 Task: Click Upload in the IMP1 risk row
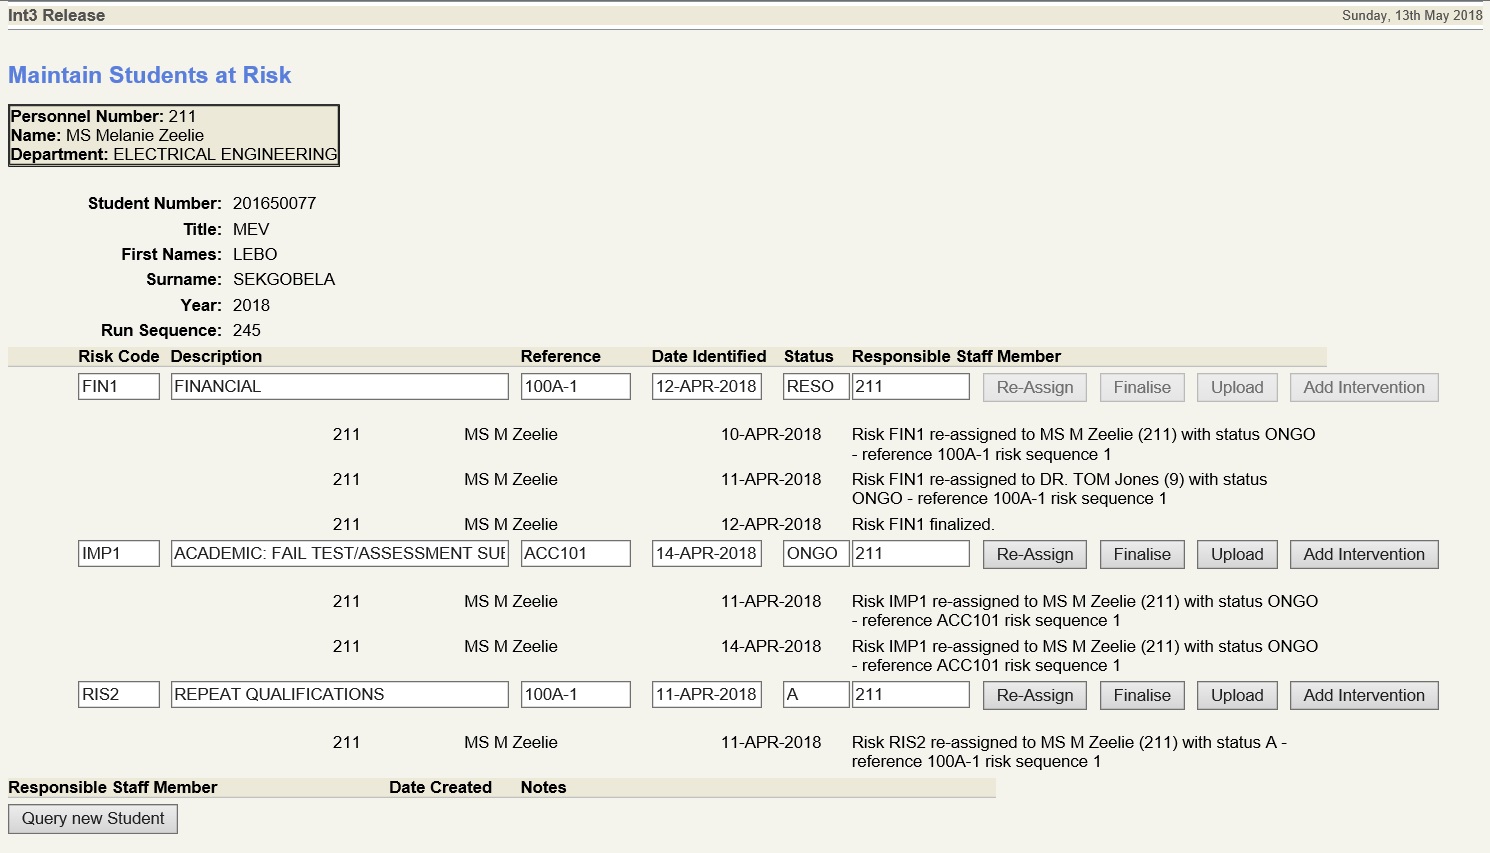(x=1236, y=554)
